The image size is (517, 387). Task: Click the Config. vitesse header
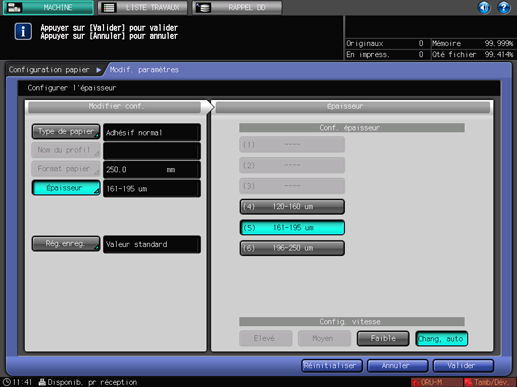352,322
